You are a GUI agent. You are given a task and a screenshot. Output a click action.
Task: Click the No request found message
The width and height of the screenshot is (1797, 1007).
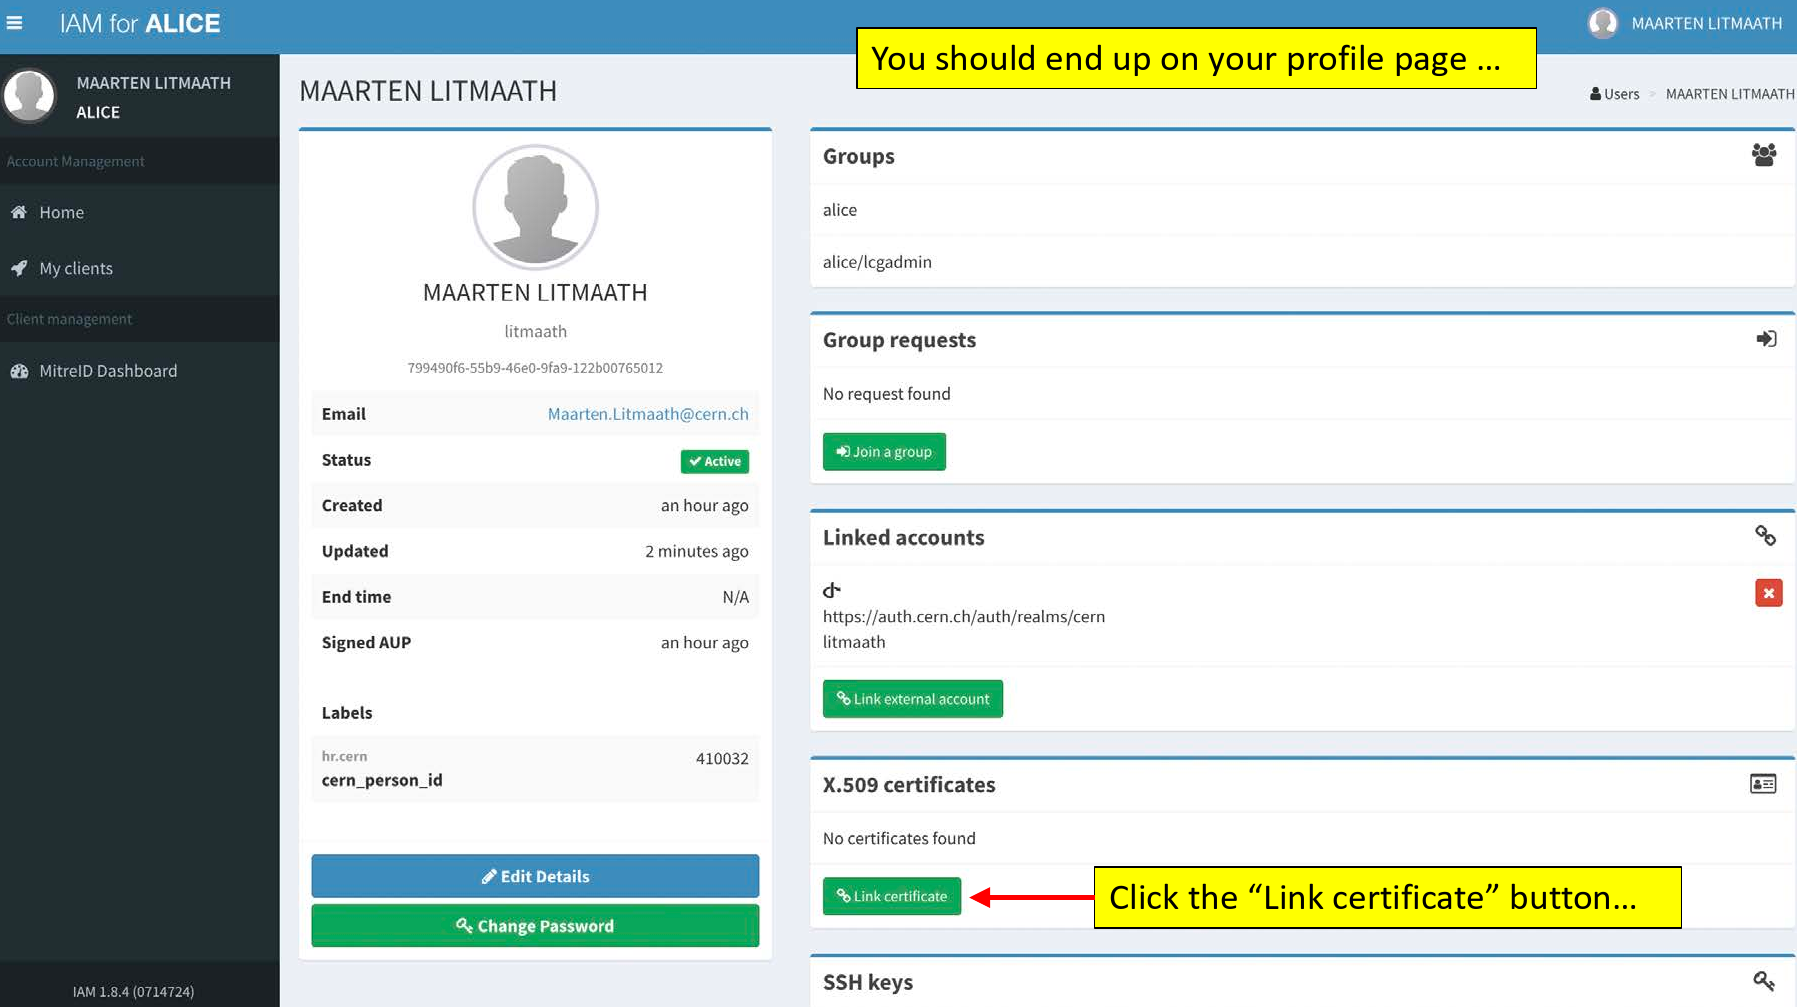[886, 394]
